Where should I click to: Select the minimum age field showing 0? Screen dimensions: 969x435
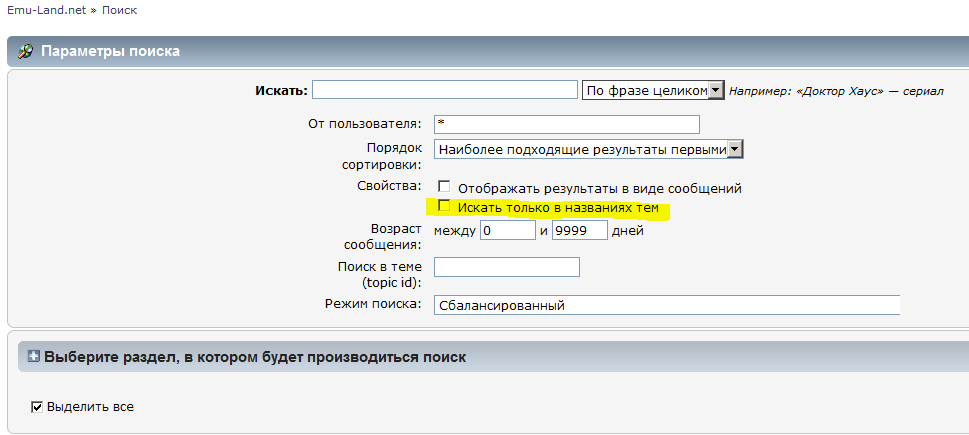pyautogui.click(x=508, y=230)
